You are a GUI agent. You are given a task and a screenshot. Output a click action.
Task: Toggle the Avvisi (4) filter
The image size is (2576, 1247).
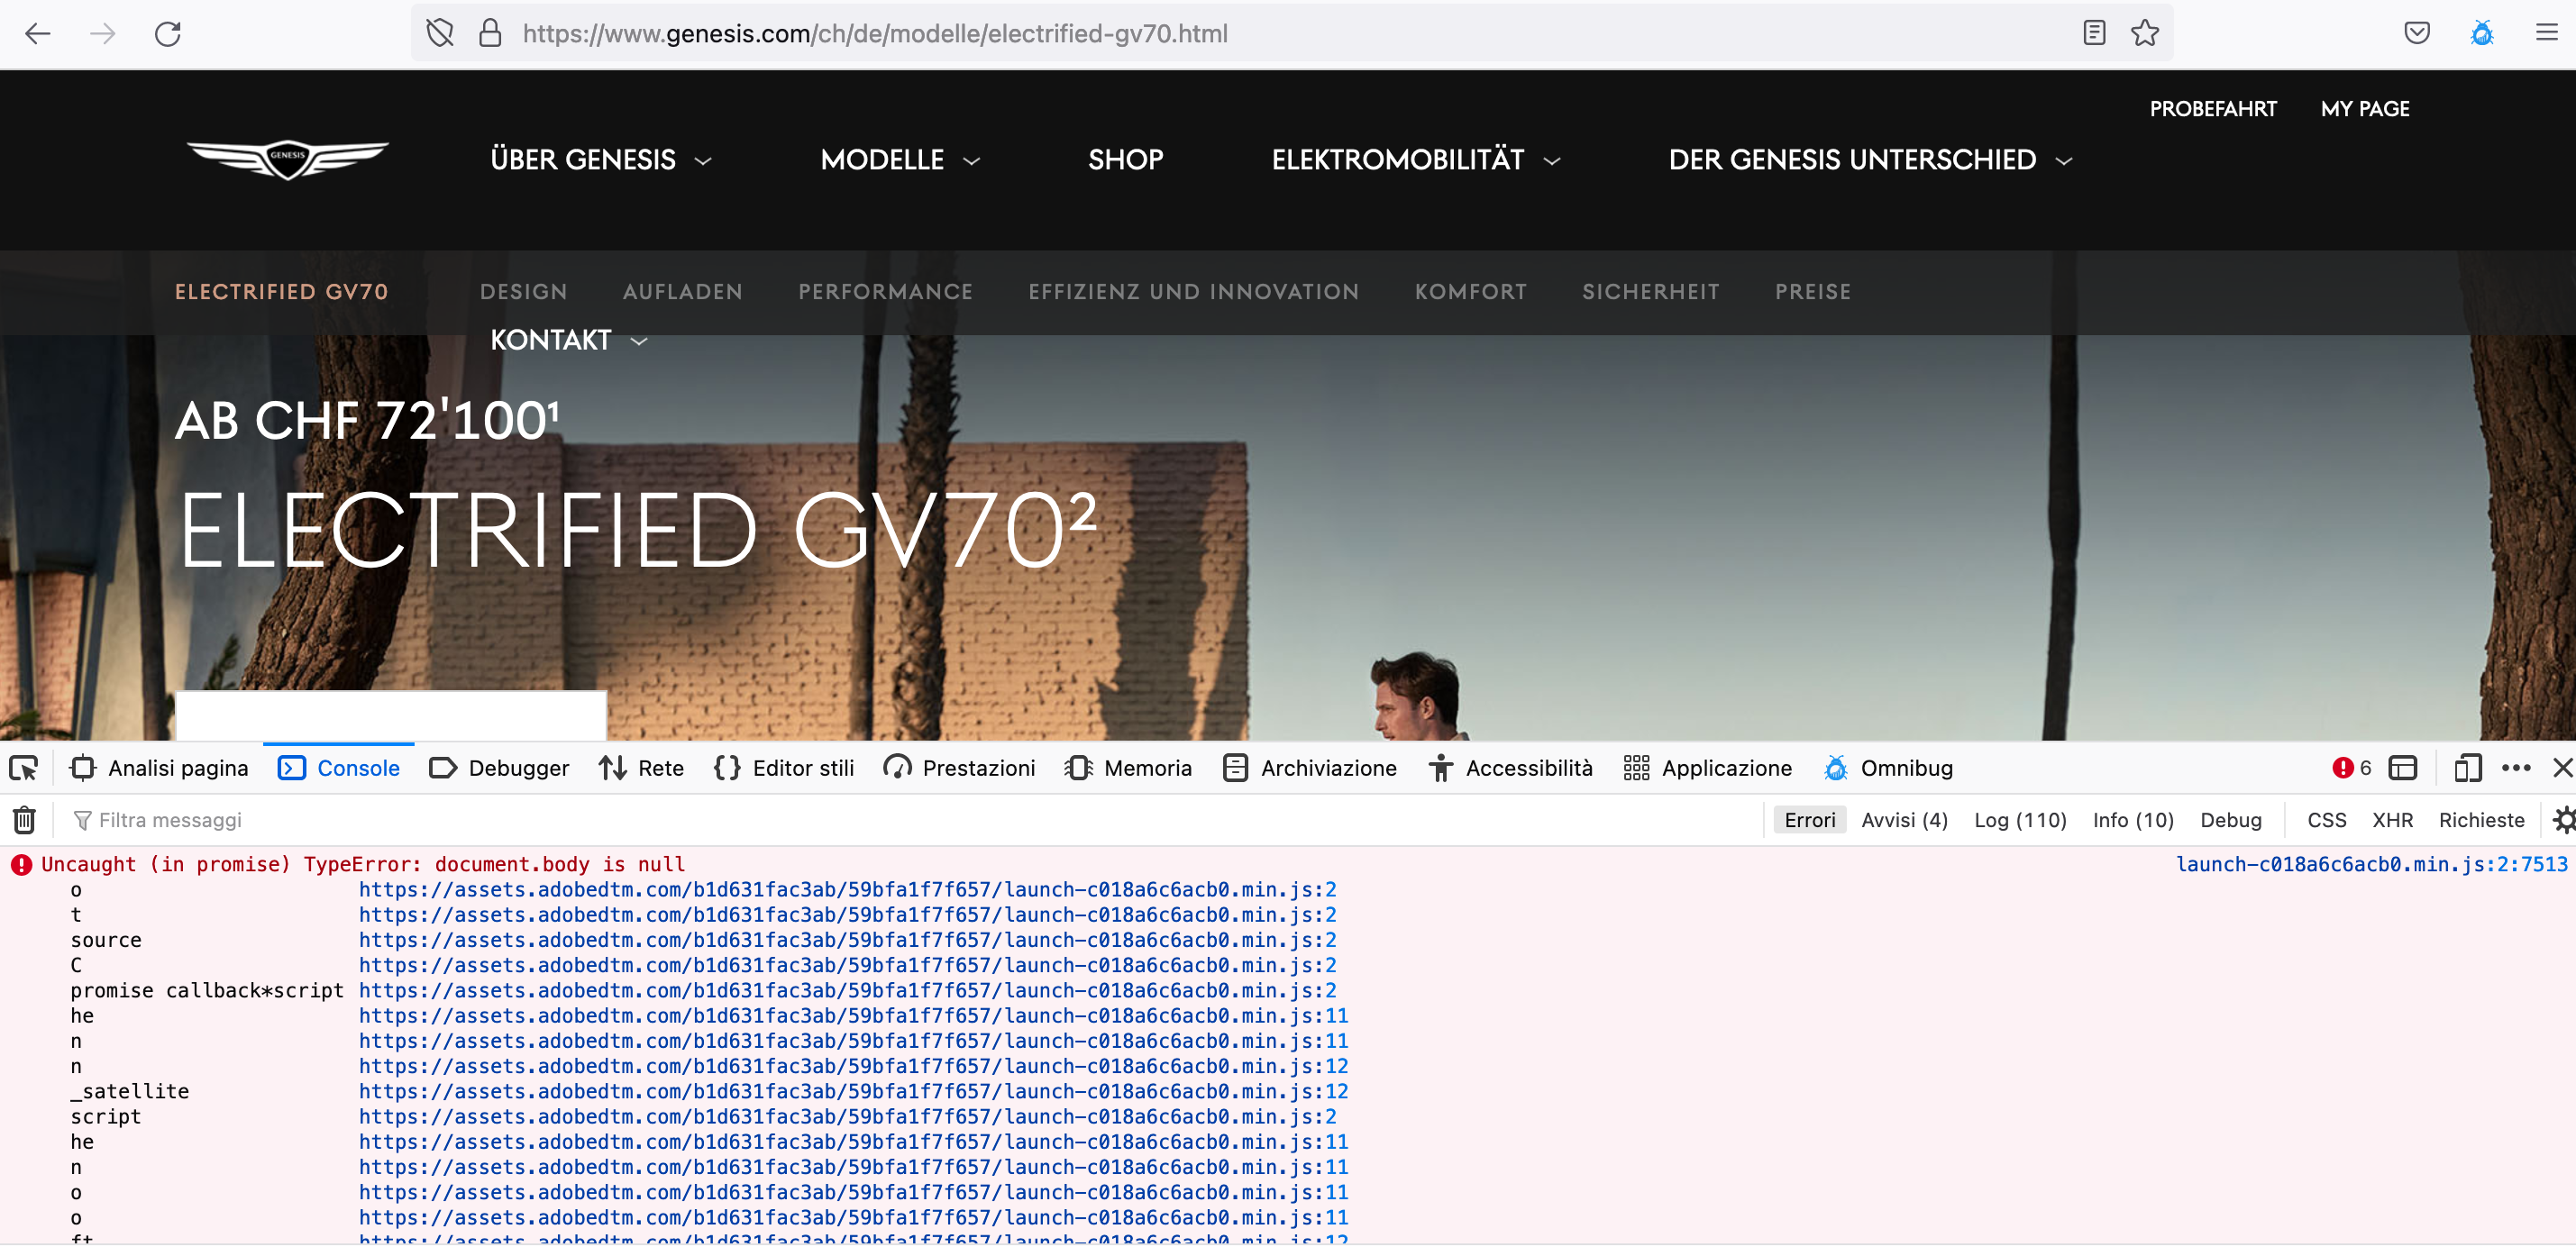tap(1904, 820)
